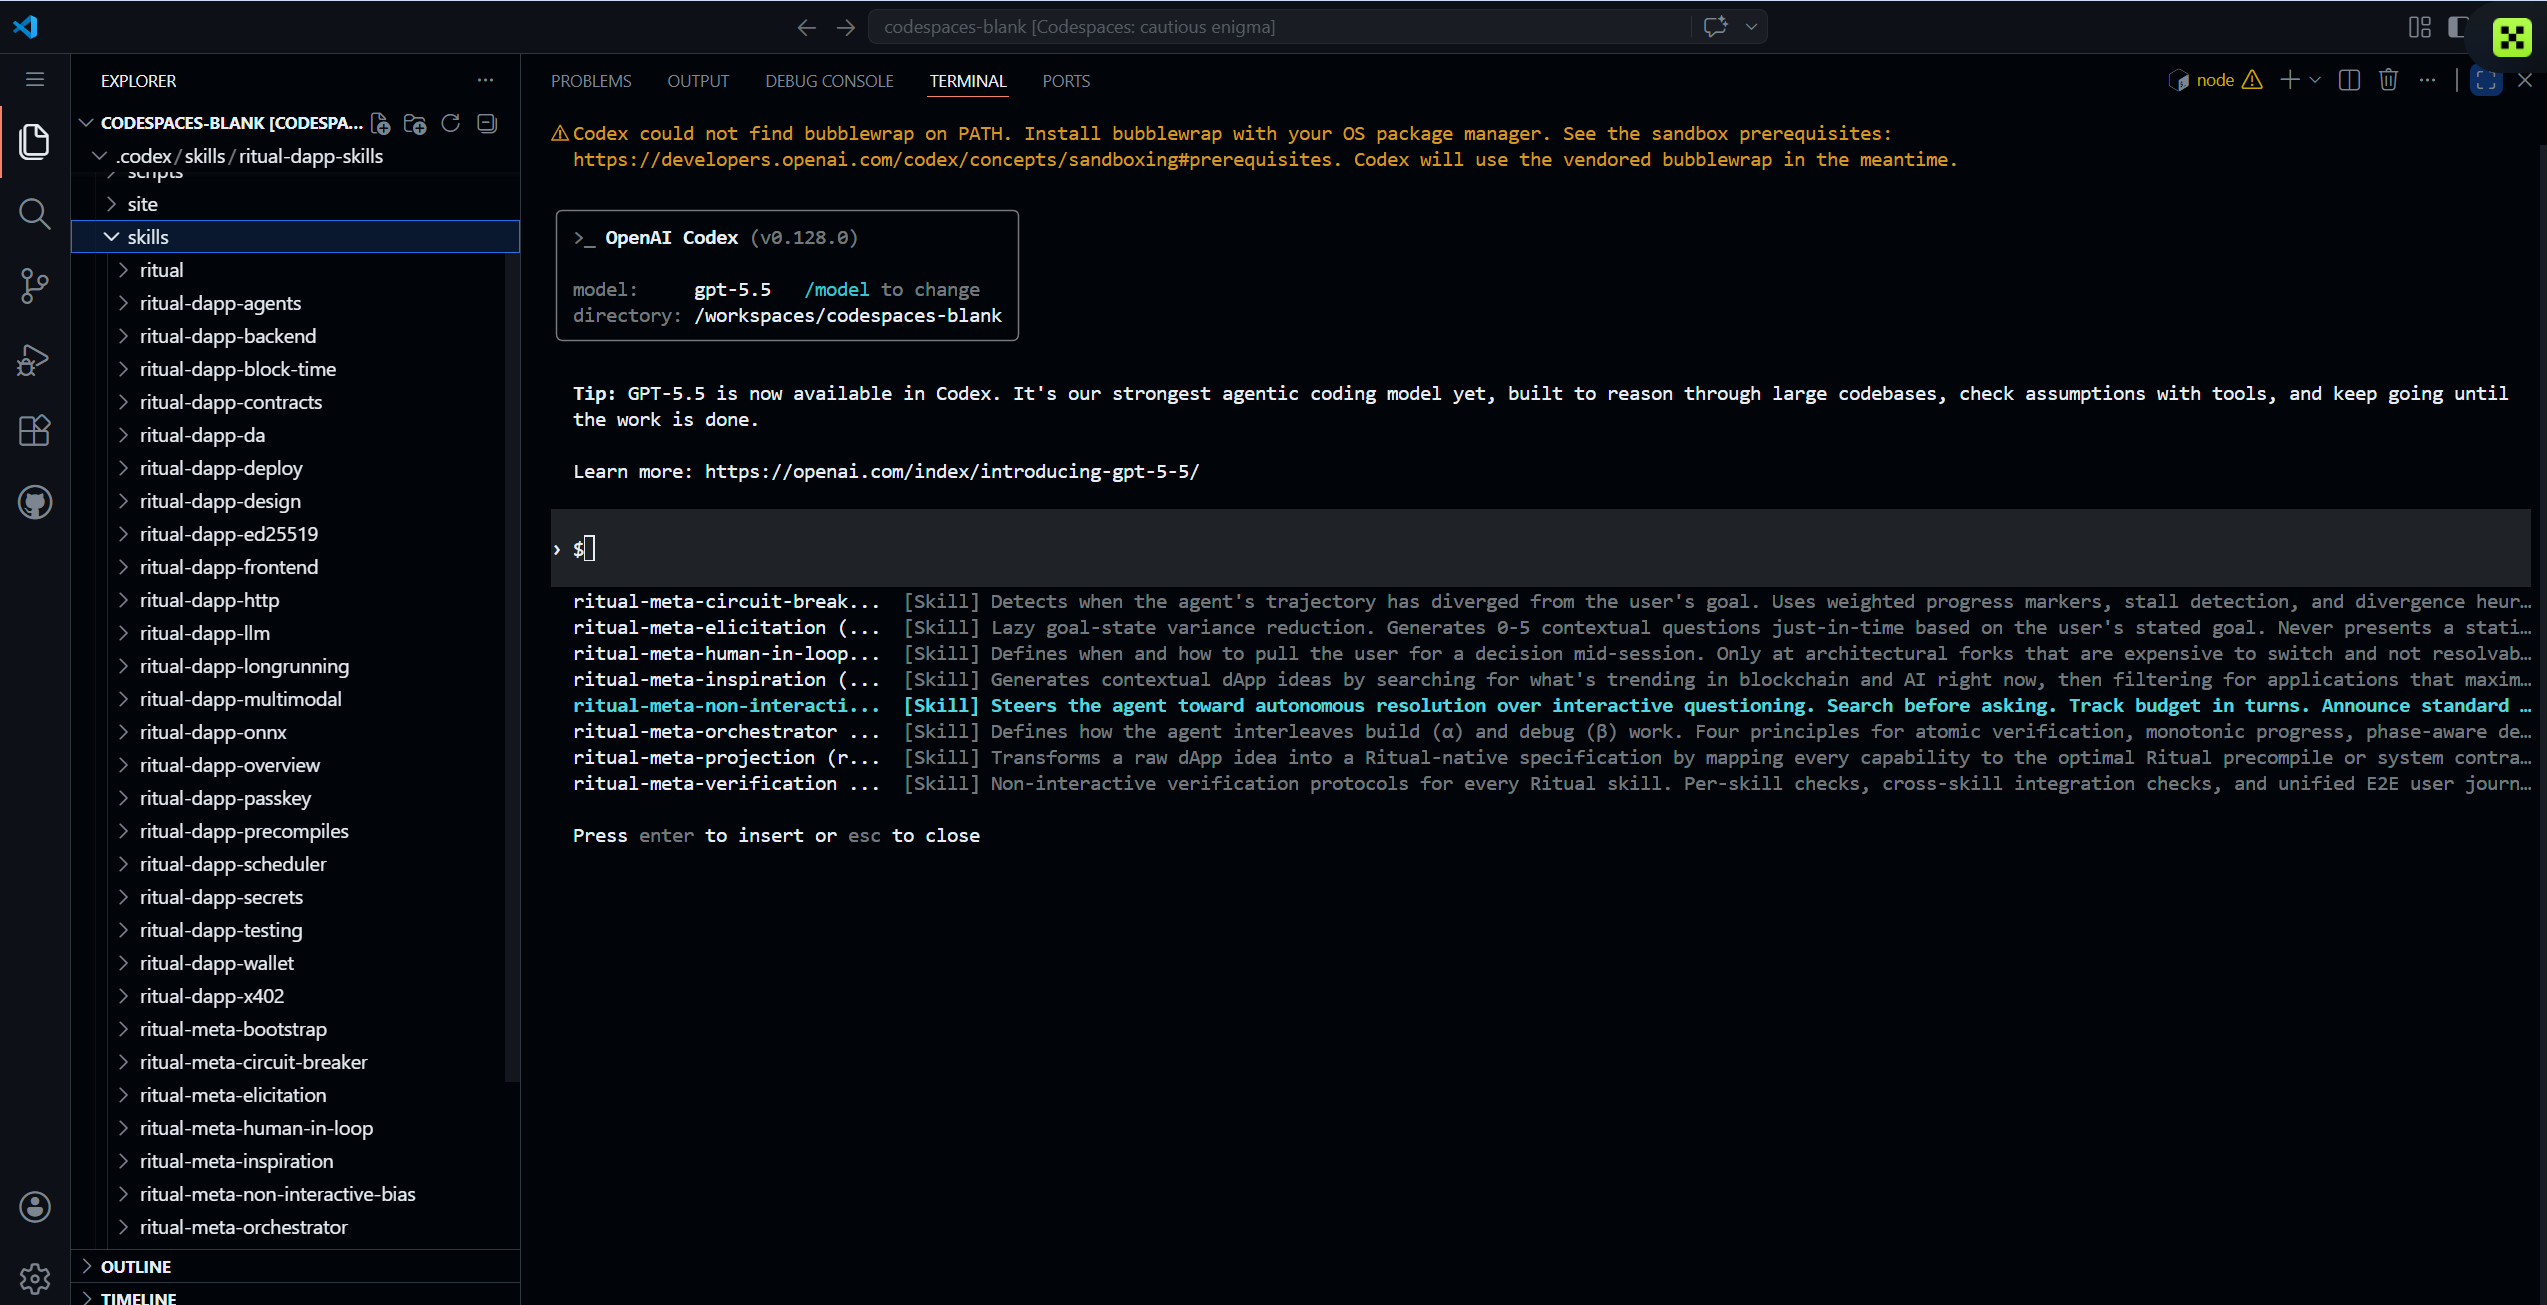Open the hamburger application menu

tap(35, 80)
